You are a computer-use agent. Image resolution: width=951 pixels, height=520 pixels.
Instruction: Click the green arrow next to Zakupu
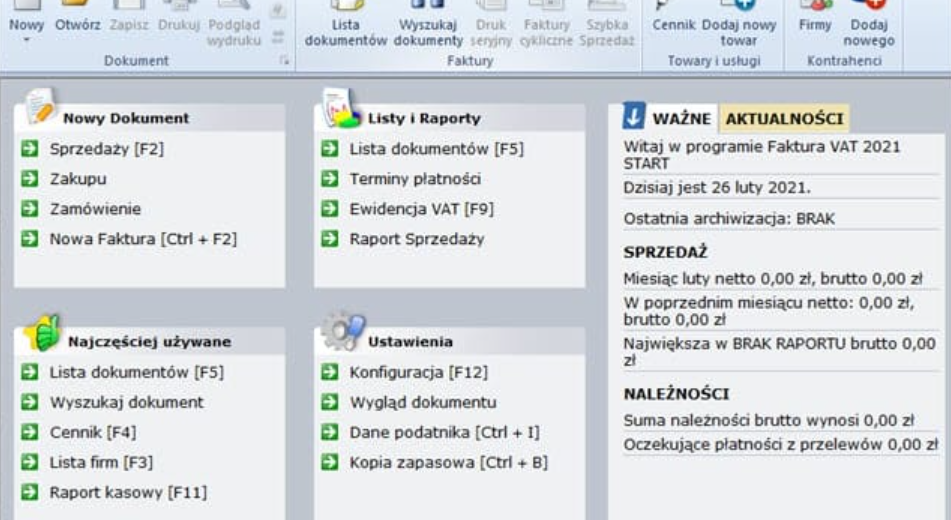point(30,178)
